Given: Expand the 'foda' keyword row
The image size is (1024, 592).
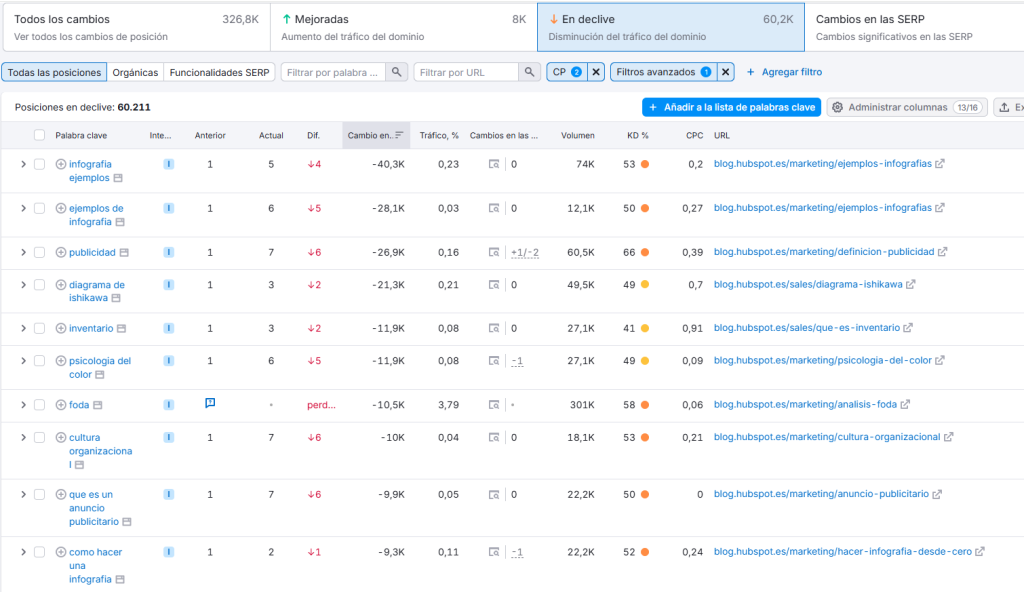Looking at the screenshot, I should coord(23,405).
